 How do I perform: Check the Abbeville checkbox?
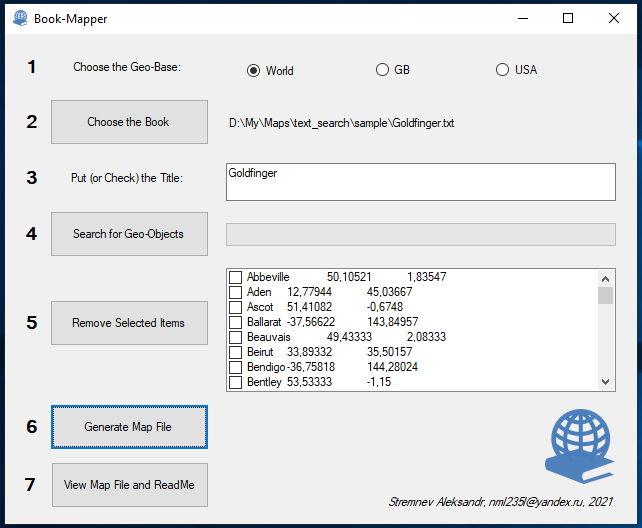coord(235,277)
